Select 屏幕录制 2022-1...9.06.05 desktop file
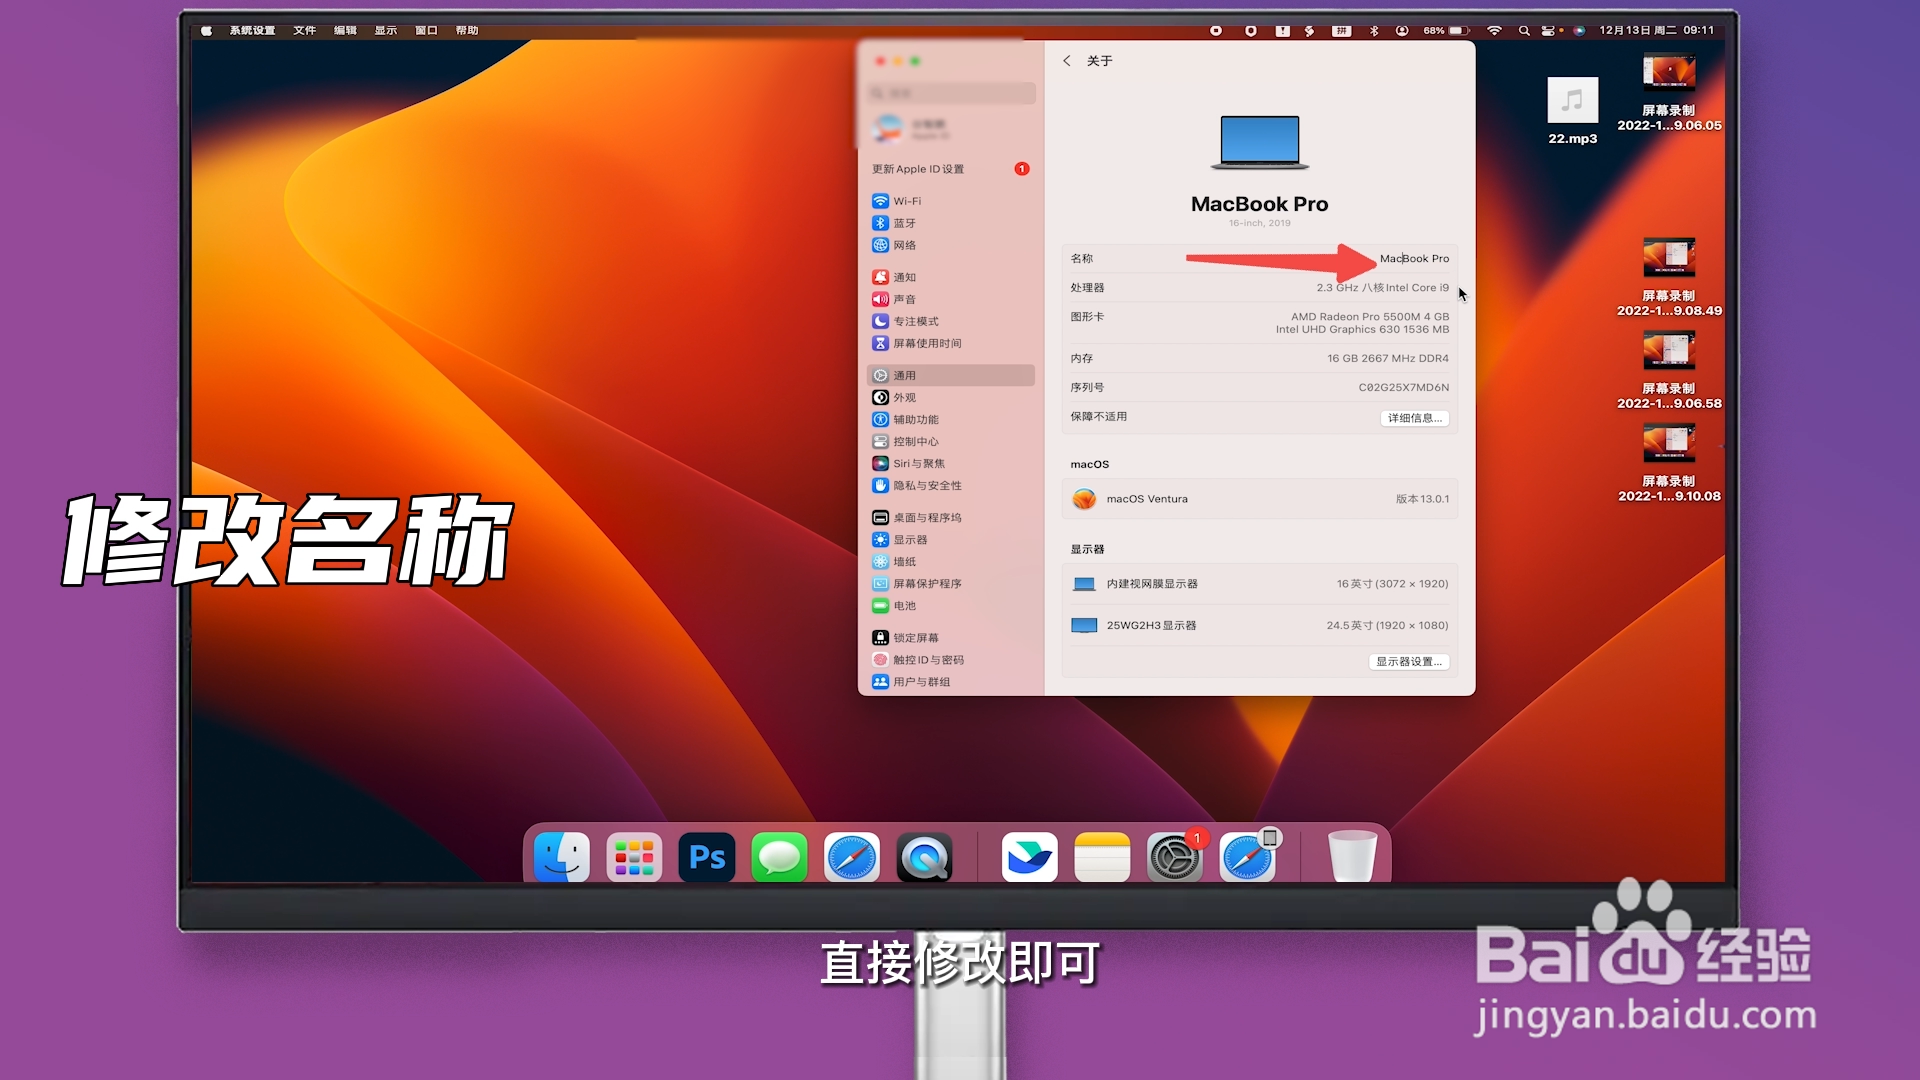Viewport: 1920px width, 1080px height. pyautogui.click(x=1669, y=93)
